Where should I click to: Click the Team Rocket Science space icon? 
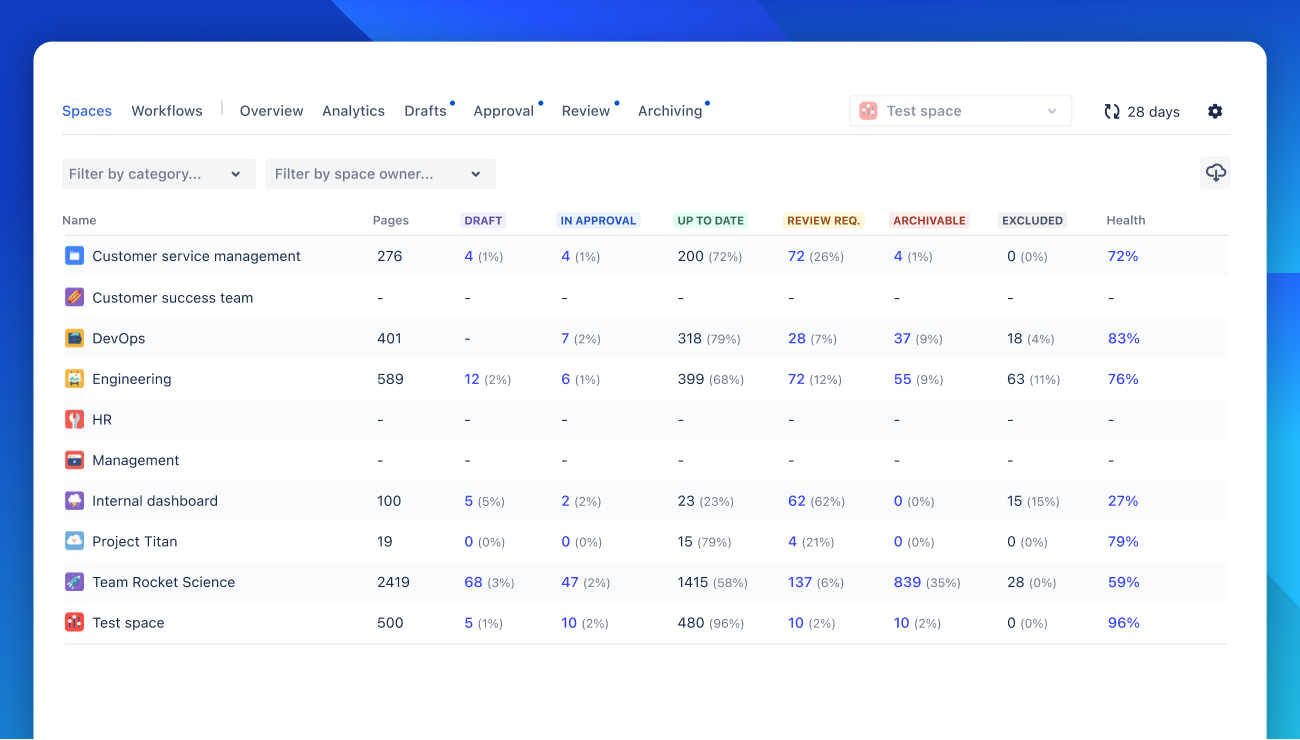(x=74, y=582)
